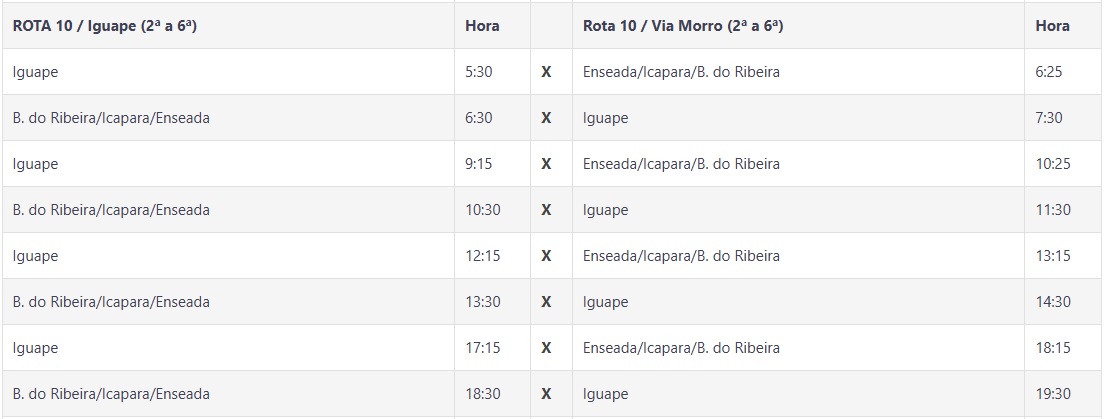1104x419 pixels.
Task: Select the 6:25 time cell
Action: tap(1050, 72)
